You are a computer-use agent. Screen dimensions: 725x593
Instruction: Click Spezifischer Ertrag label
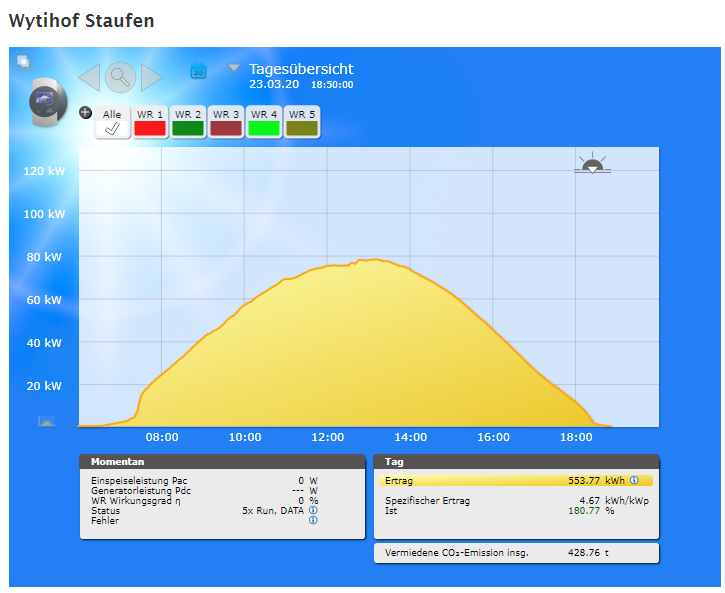427,501
